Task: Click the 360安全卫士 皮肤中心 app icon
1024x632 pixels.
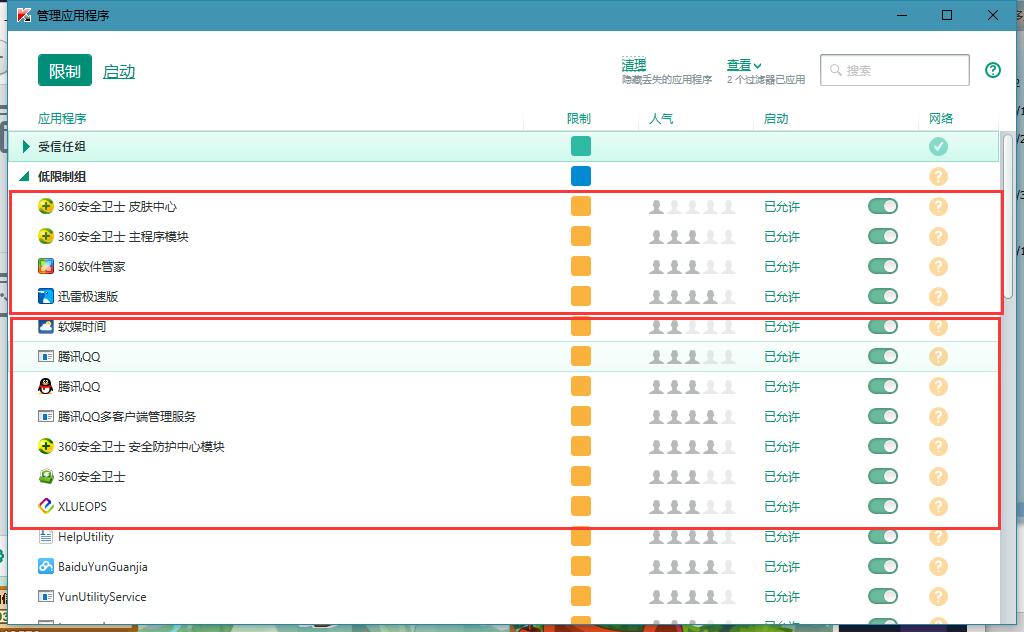Action: point(46,206)
